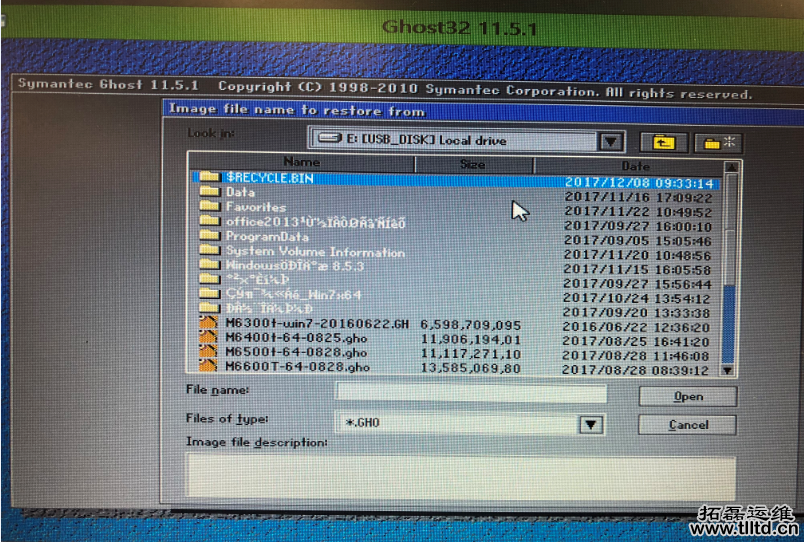
Task: Select the ProgramData folder
Action: (x=262, y=237)
